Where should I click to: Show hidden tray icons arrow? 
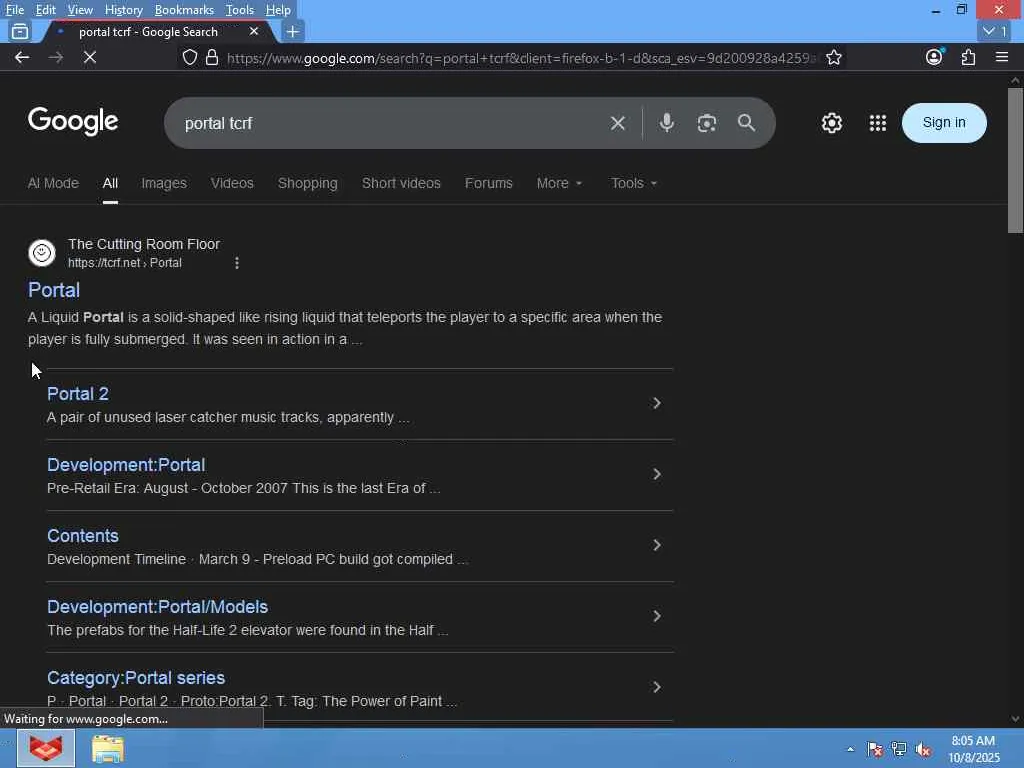[x=850, y=750]
